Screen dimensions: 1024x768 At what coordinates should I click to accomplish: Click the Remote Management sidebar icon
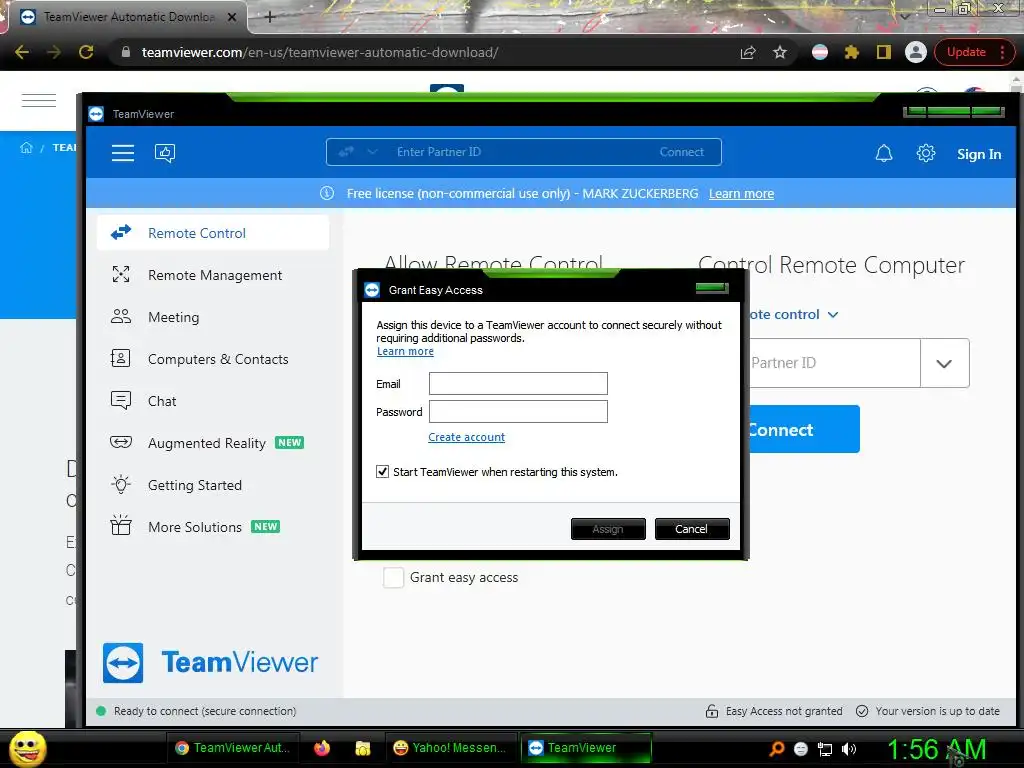pos(121,274)
